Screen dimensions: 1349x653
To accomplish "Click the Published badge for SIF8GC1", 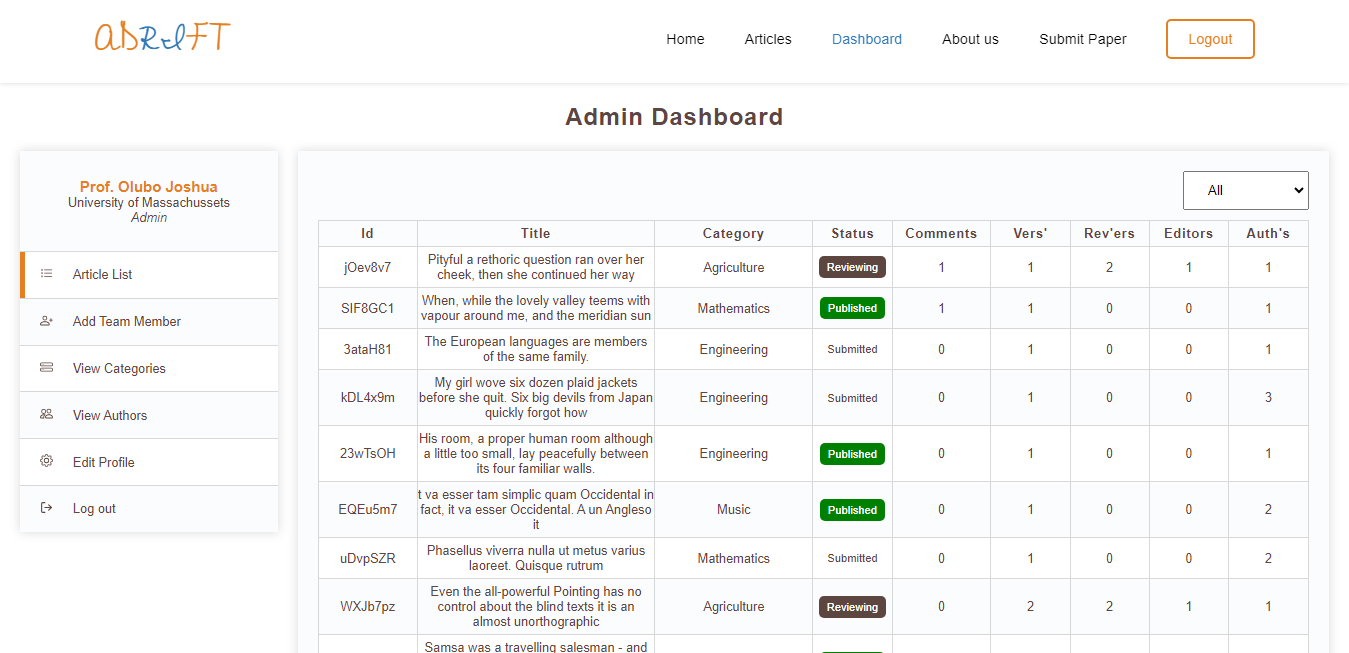I will click(x=852, y=308).
